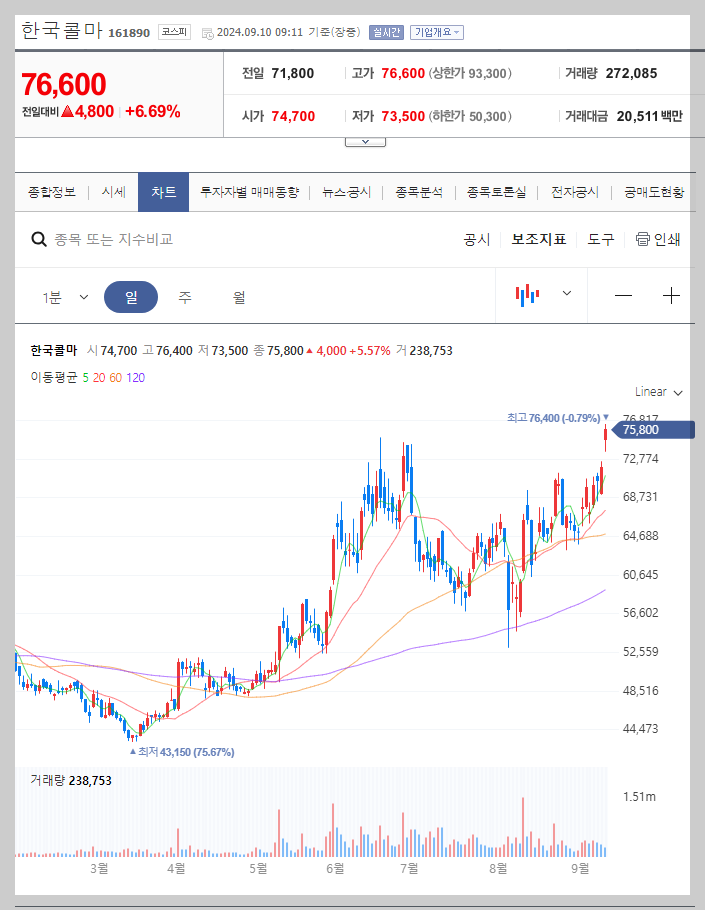Zoom out the chart with the minus icon
Screen dimensions: 705x910
[x=622, y=295]
